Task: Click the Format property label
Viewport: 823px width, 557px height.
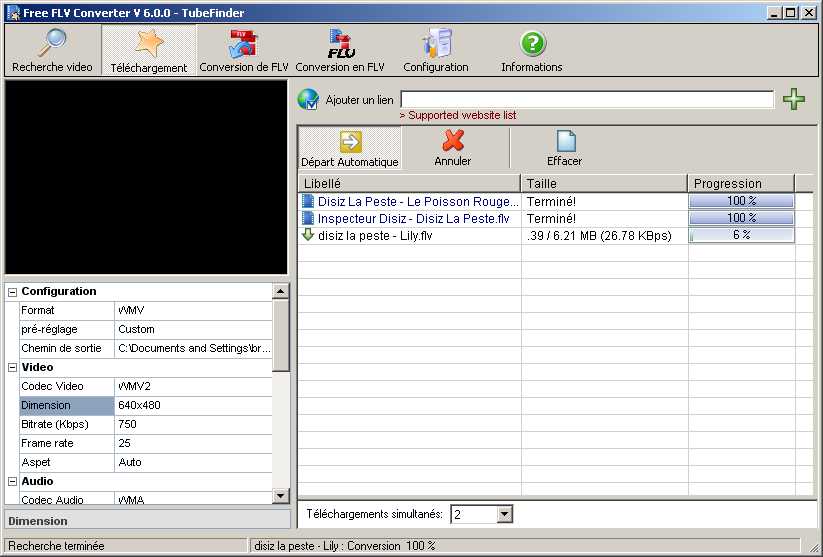Action: 67,310
